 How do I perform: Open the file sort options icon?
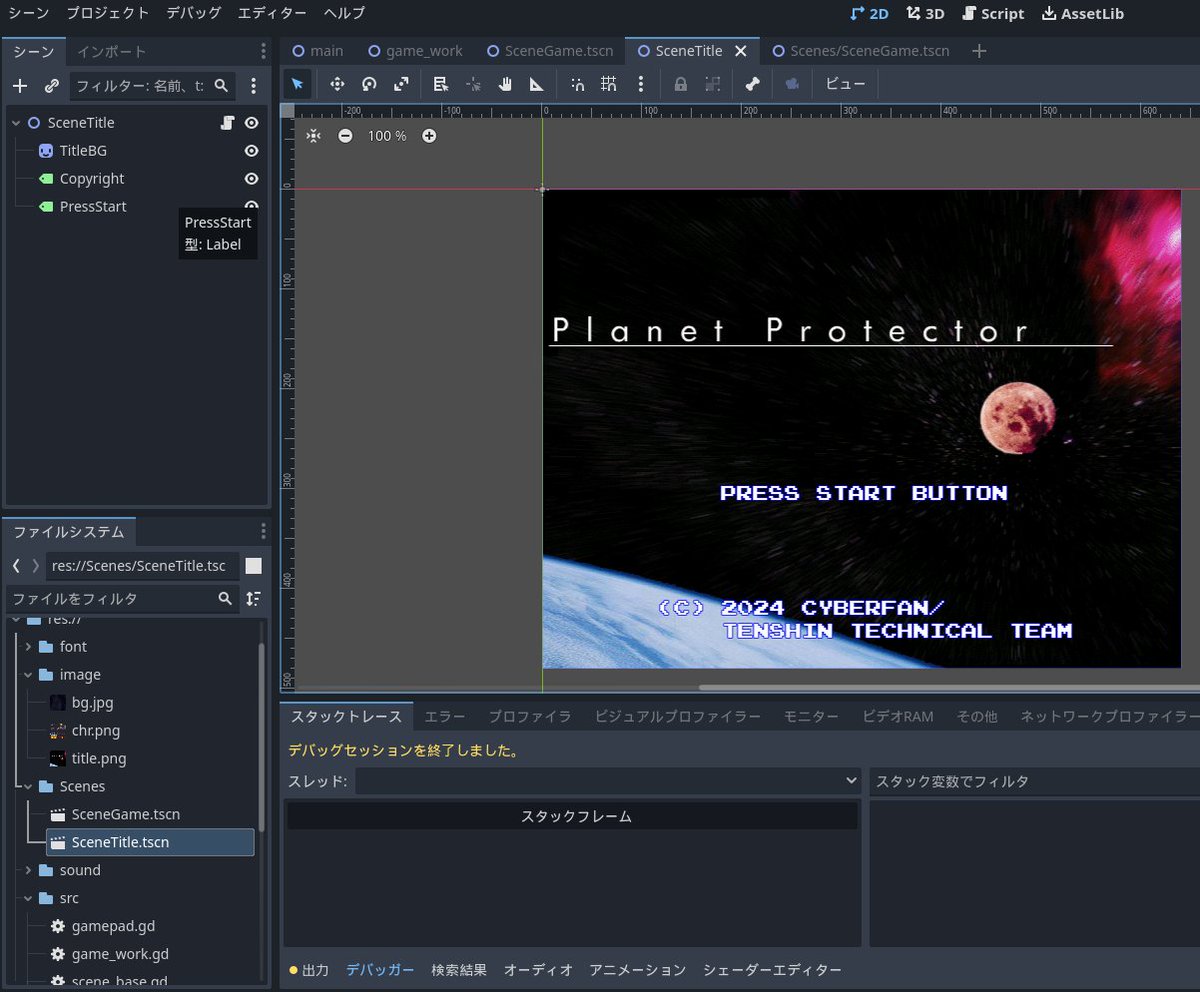[x=253, y=598]
